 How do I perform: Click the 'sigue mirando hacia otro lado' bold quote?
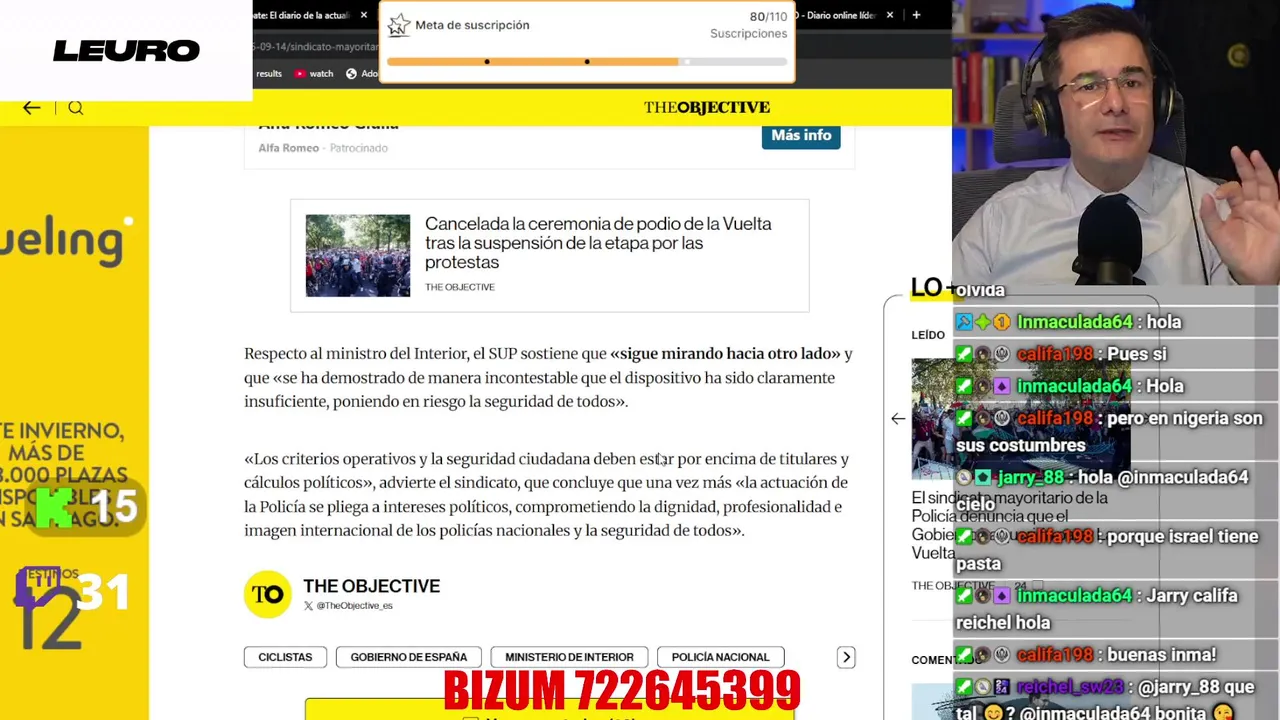tap(725, 353)
